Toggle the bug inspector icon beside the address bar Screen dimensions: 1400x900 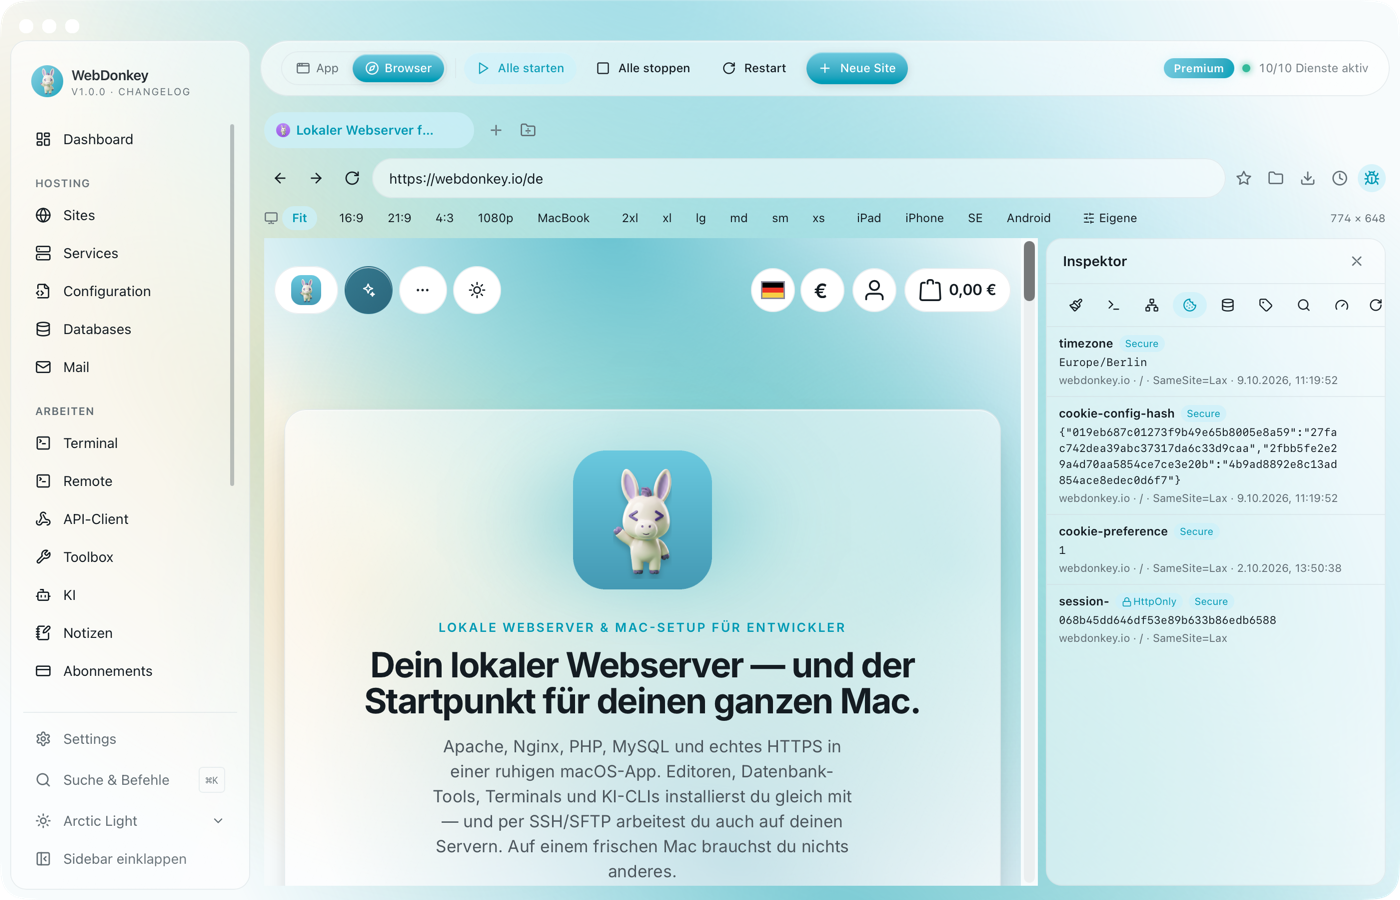[1372, 178]
